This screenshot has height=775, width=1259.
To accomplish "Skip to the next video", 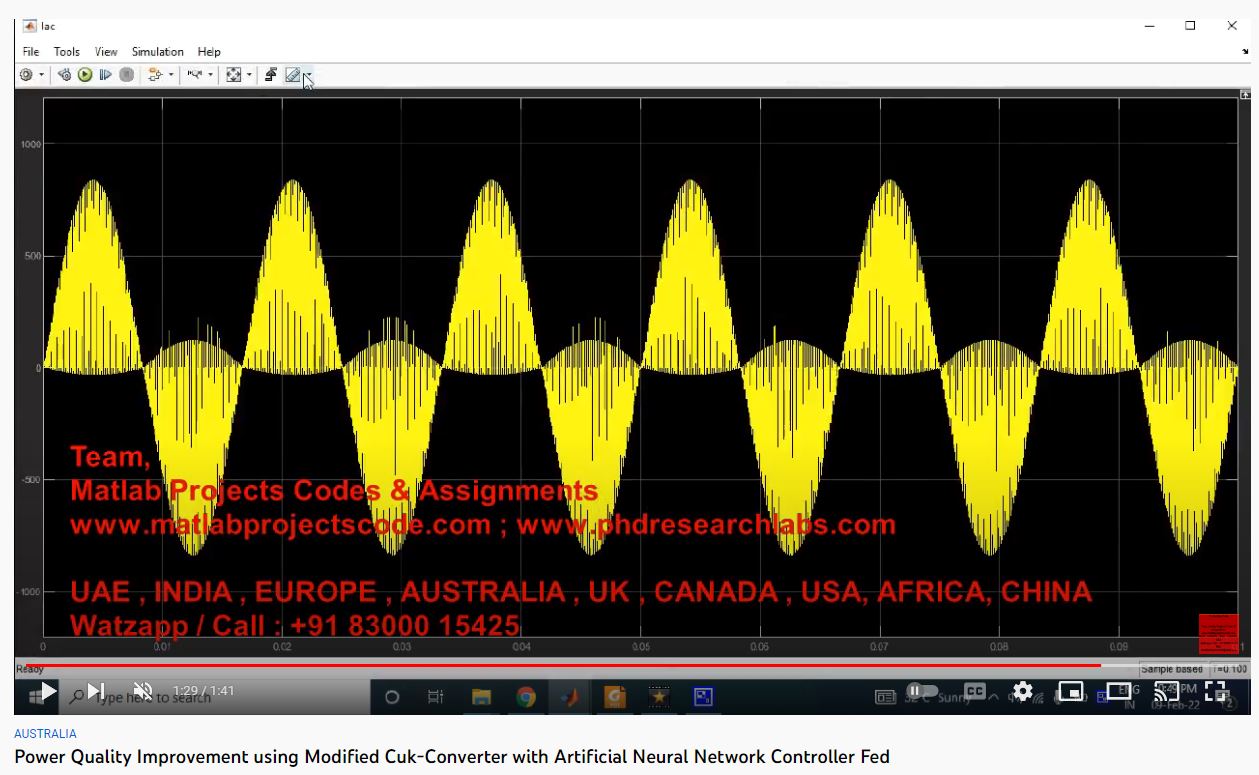I will tap(96, 691).
